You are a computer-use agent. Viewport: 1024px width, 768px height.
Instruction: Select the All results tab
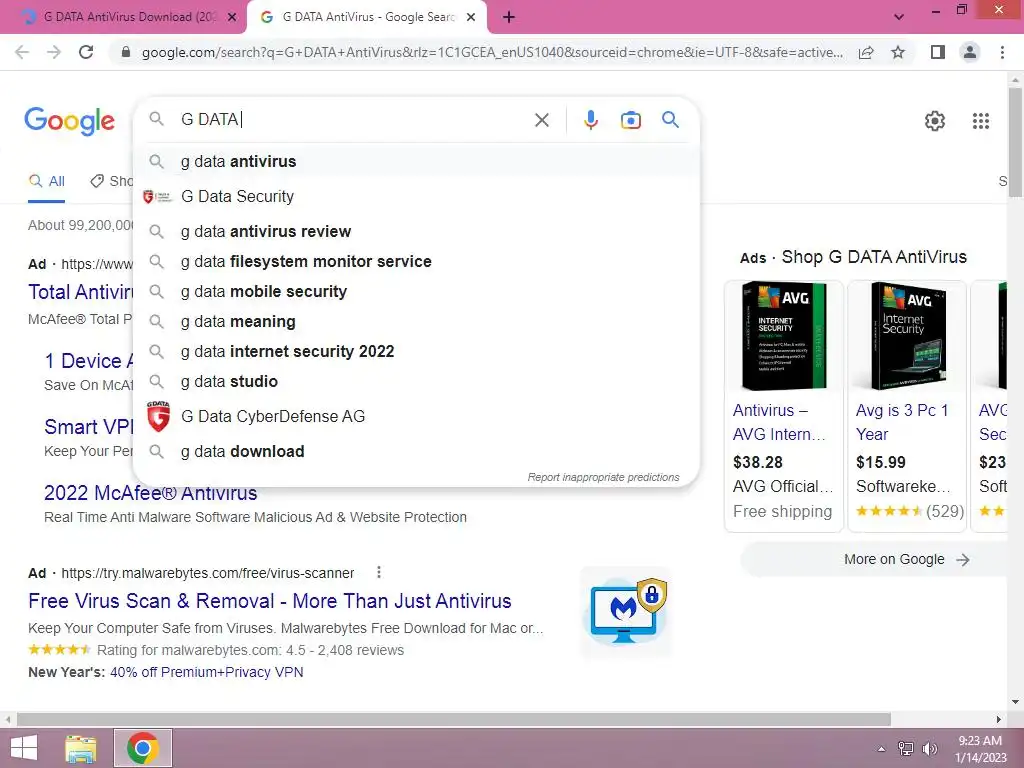pyautogui.click(x=46, y=182)
